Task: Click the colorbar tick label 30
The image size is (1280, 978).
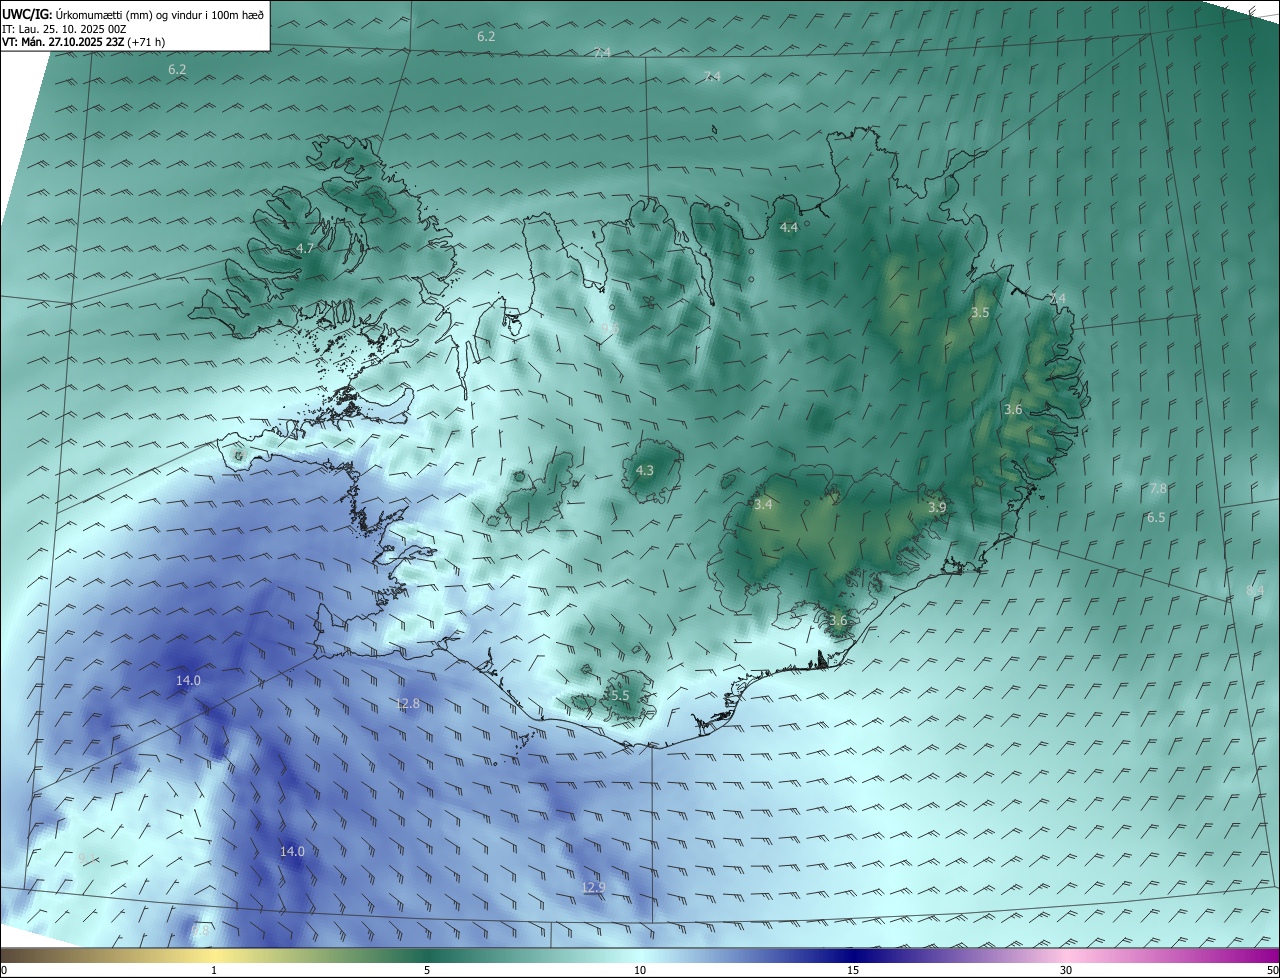Action: click(x=1066, y=970)
